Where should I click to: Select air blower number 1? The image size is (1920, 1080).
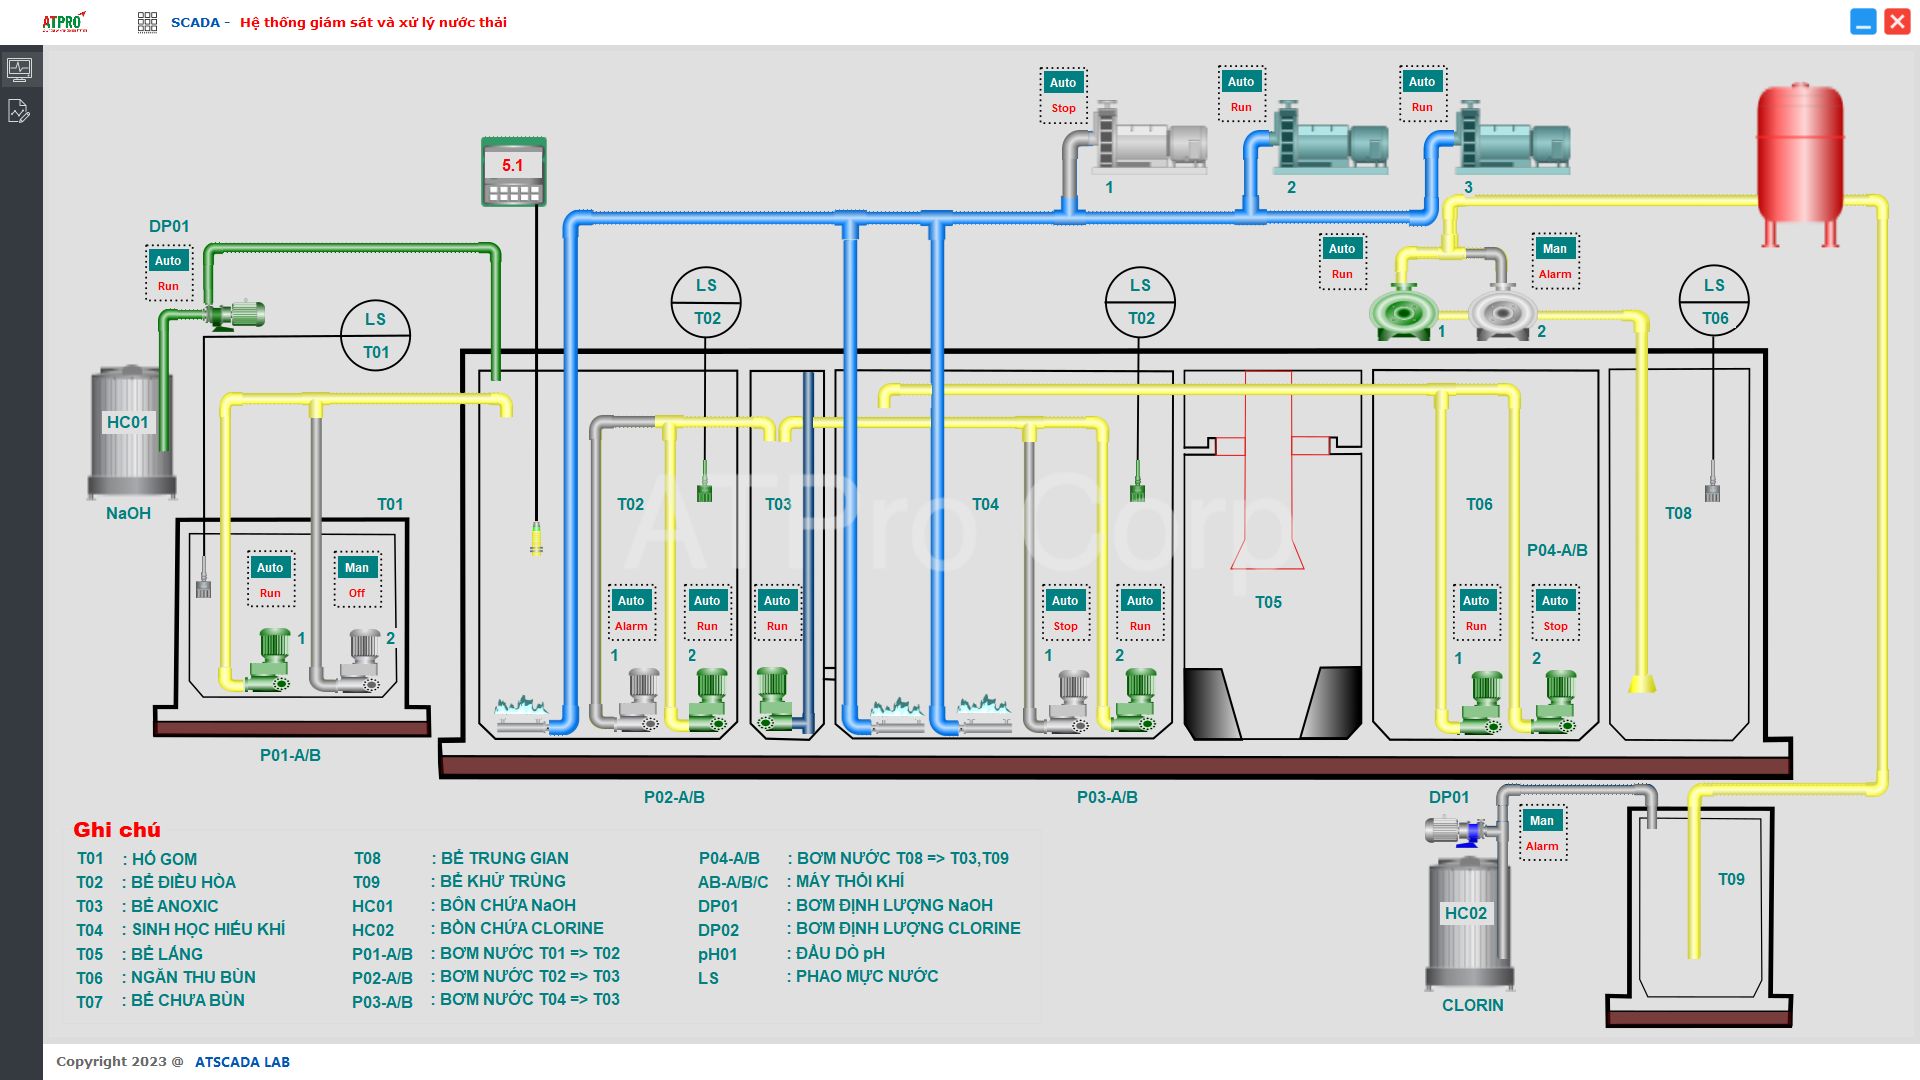1150,140
